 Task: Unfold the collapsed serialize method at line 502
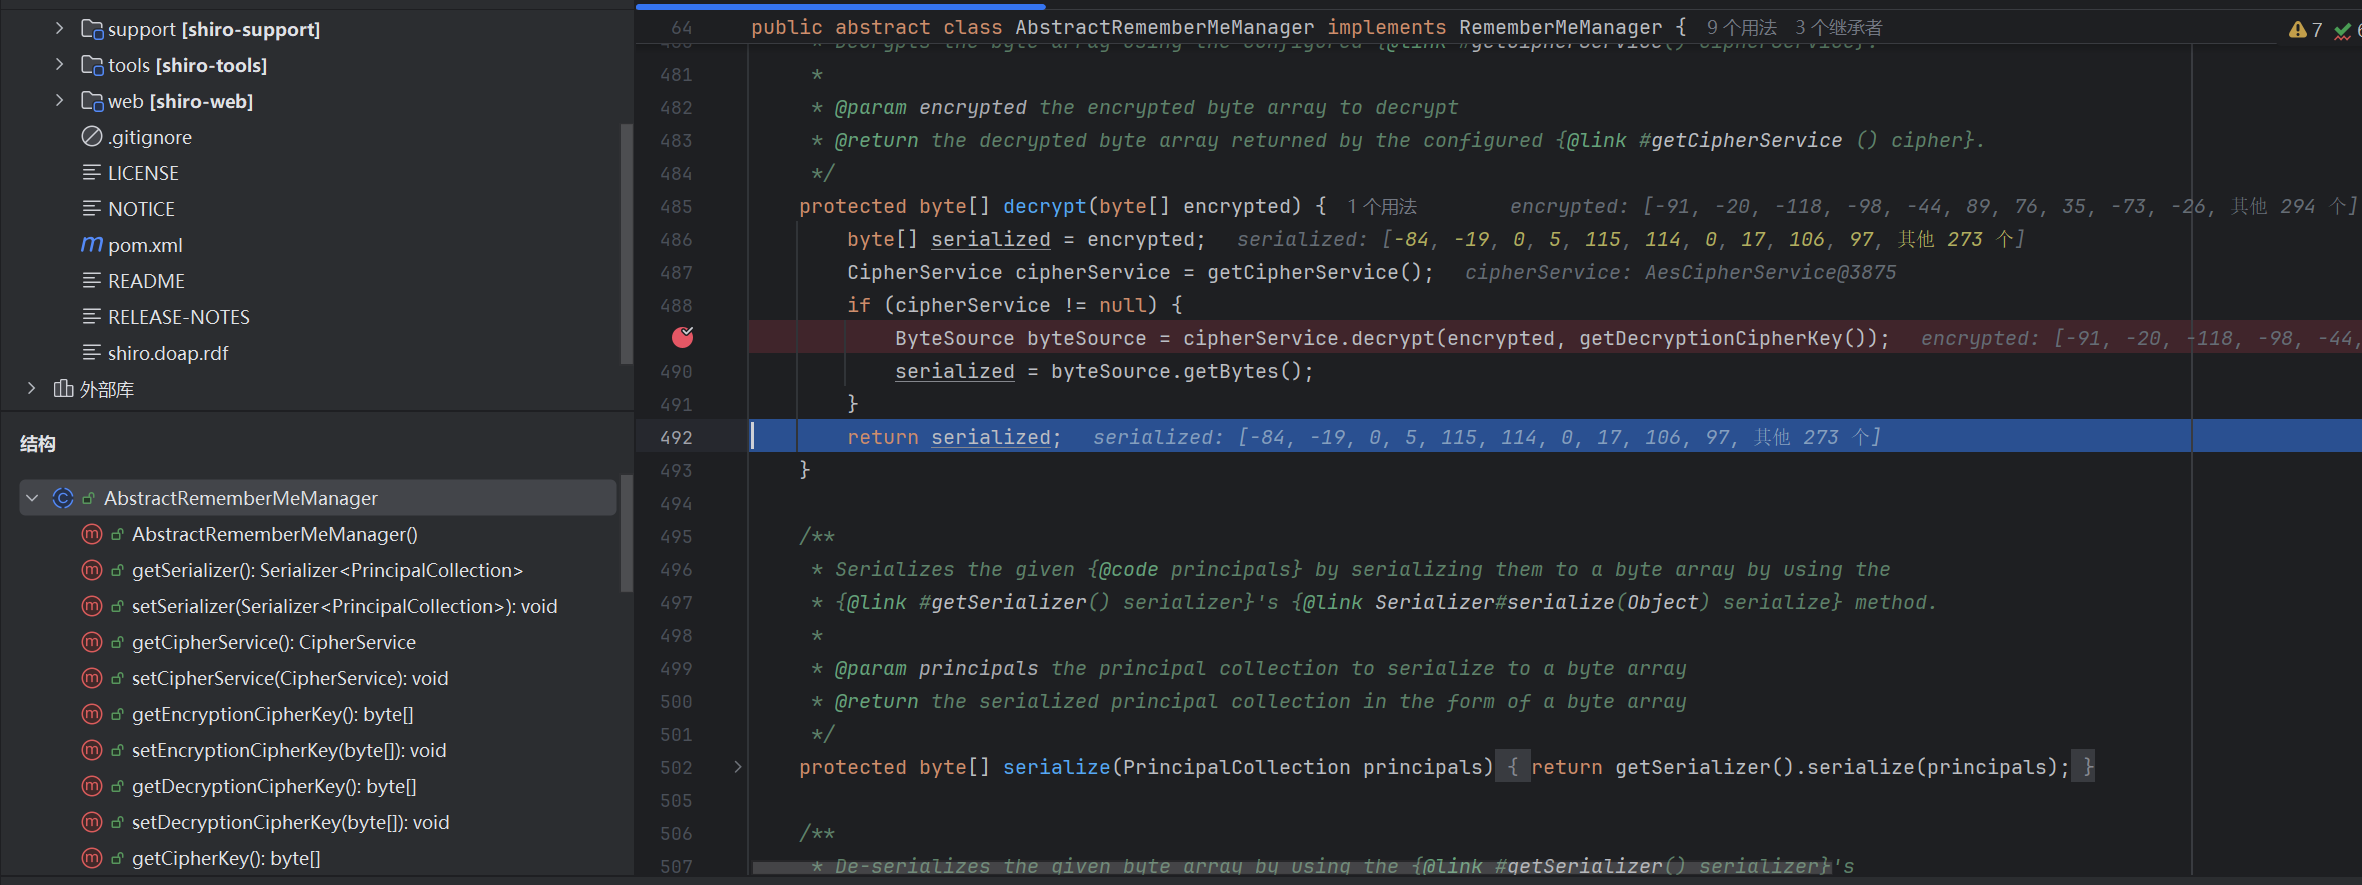pyautogui.click(x=738, y=767)
